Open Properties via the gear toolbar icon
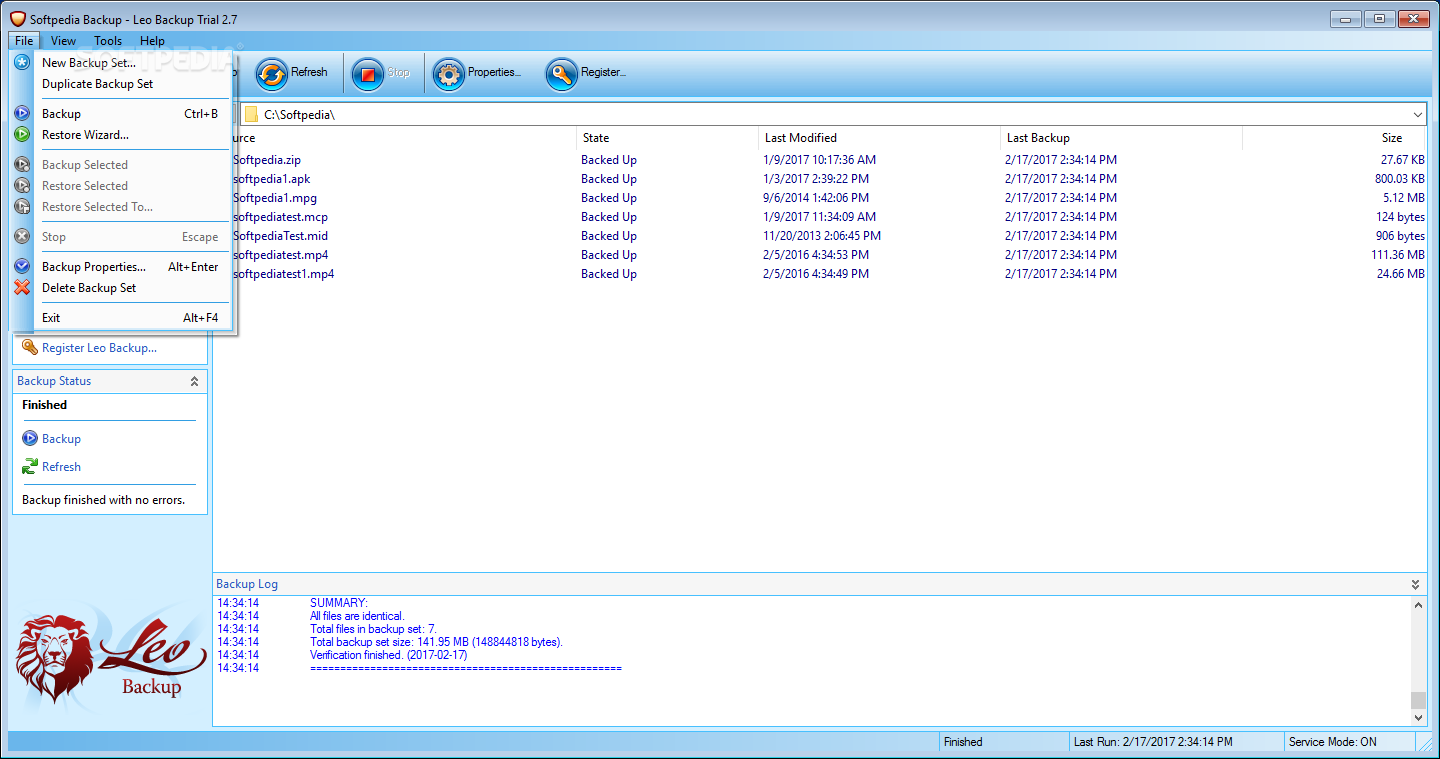 pyautogui.click(x=448, y=73)
